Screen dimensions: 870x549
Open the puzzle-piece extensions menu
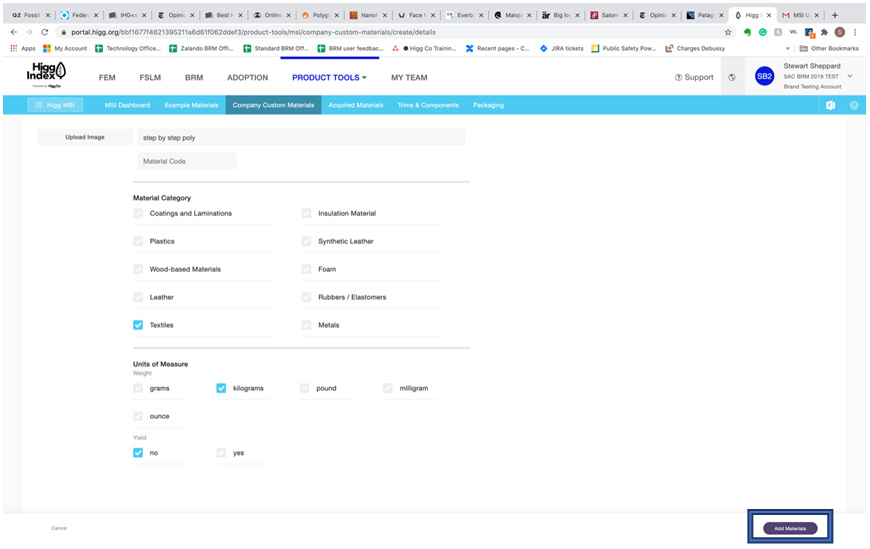pos(825,32)
